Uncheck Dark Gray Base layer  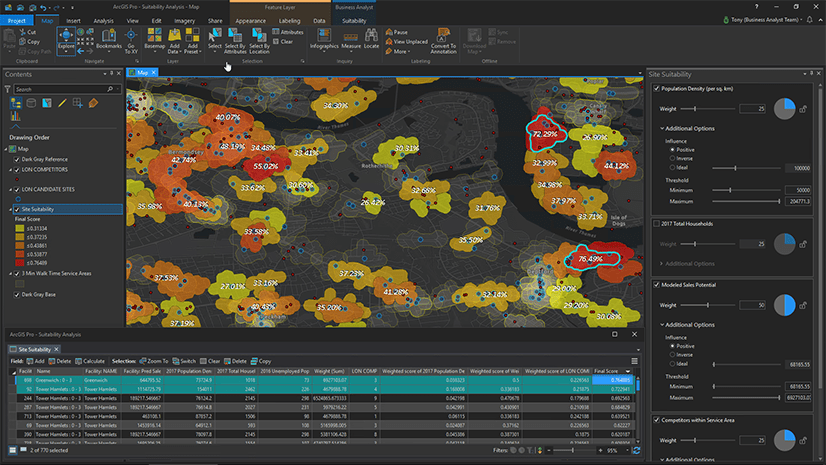click(17, 294)
